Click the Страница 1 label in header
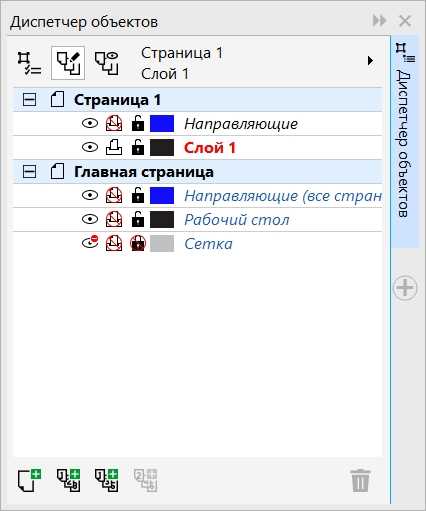 pyautogui.click(x=182, y=53)
